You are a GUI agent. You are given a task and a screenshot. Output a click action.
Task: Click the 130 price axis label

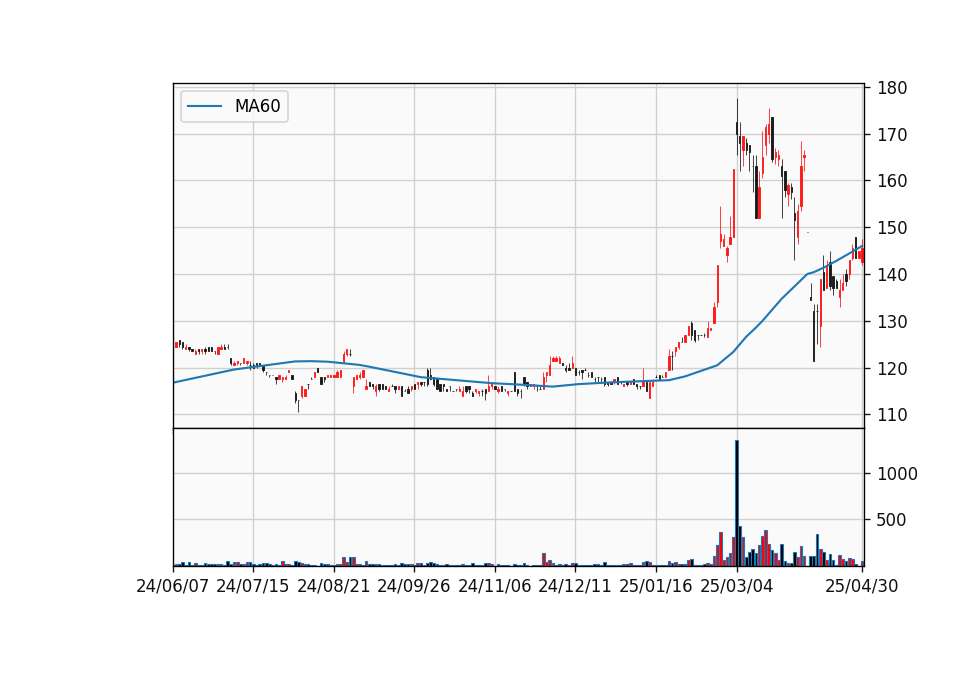pos(893,321)
